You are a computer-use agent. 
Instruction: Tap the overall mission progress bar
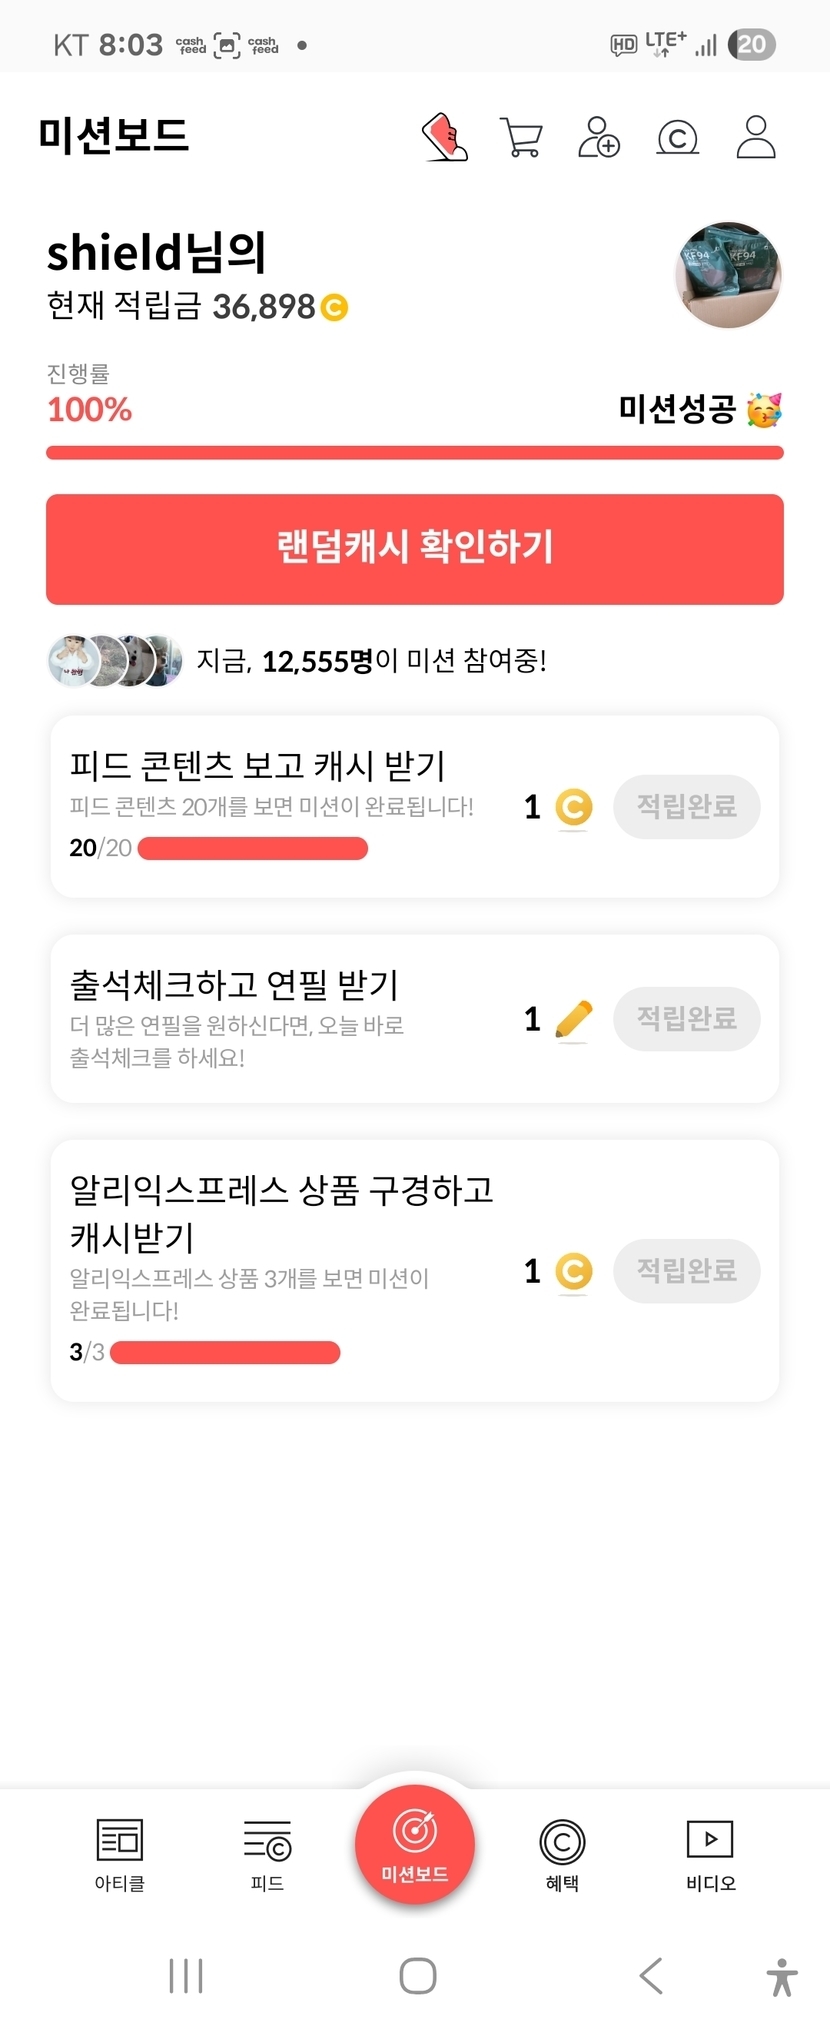click(x=415, y=453)
